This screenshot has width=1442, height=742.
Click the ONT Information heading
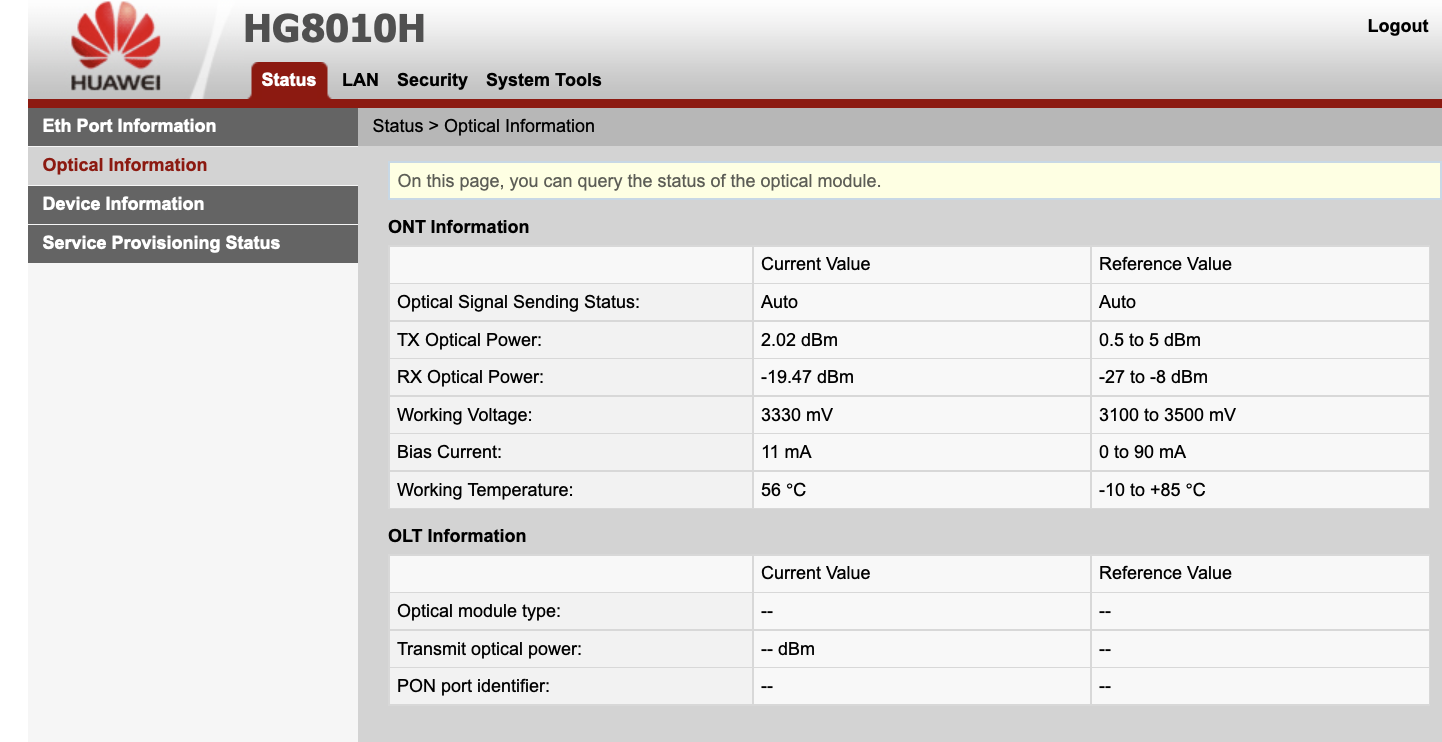(x=458, y=227)
